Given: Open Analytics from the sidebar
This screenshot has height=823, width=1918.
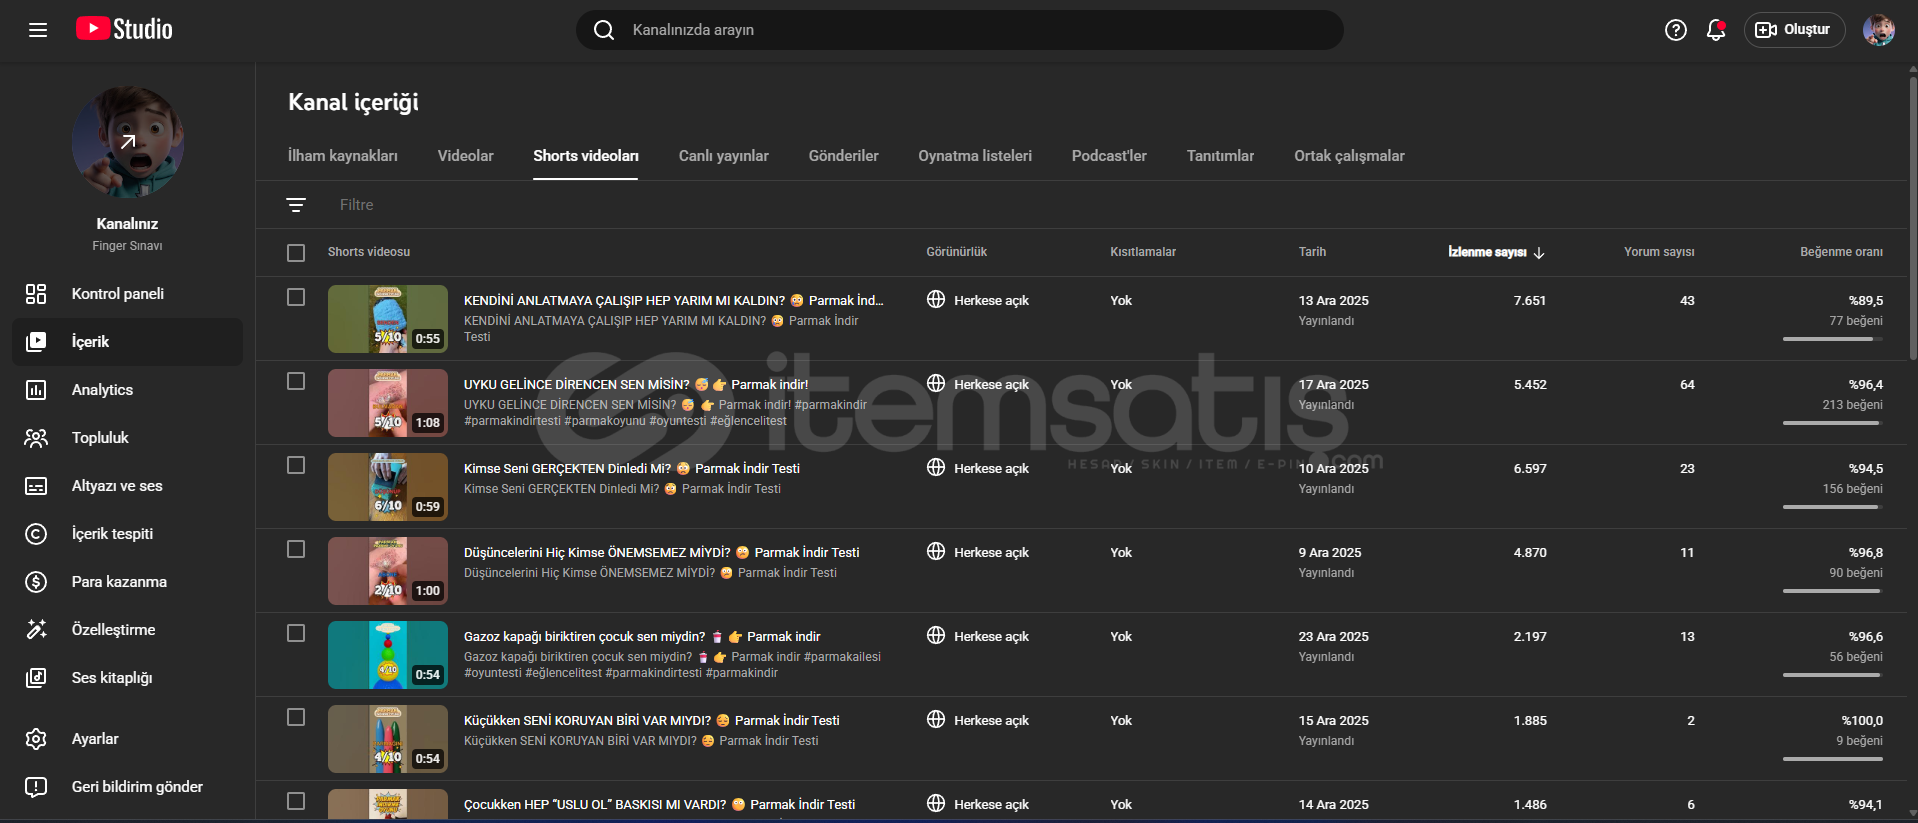Looking at the screenshot, I should 102,390.
